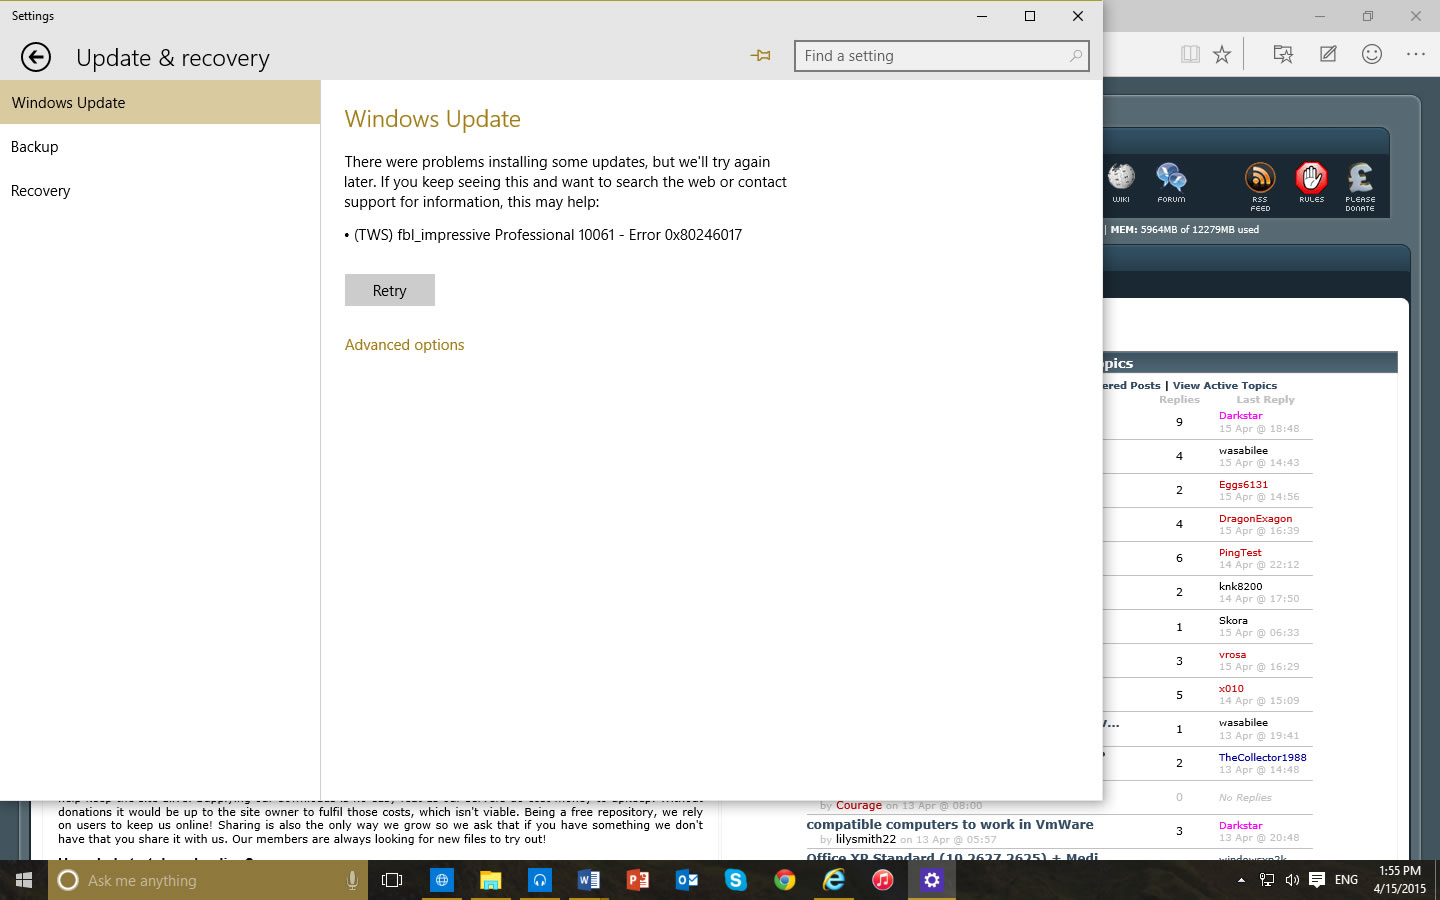Add page to favorites with star icon

[x=1222, y=54]
